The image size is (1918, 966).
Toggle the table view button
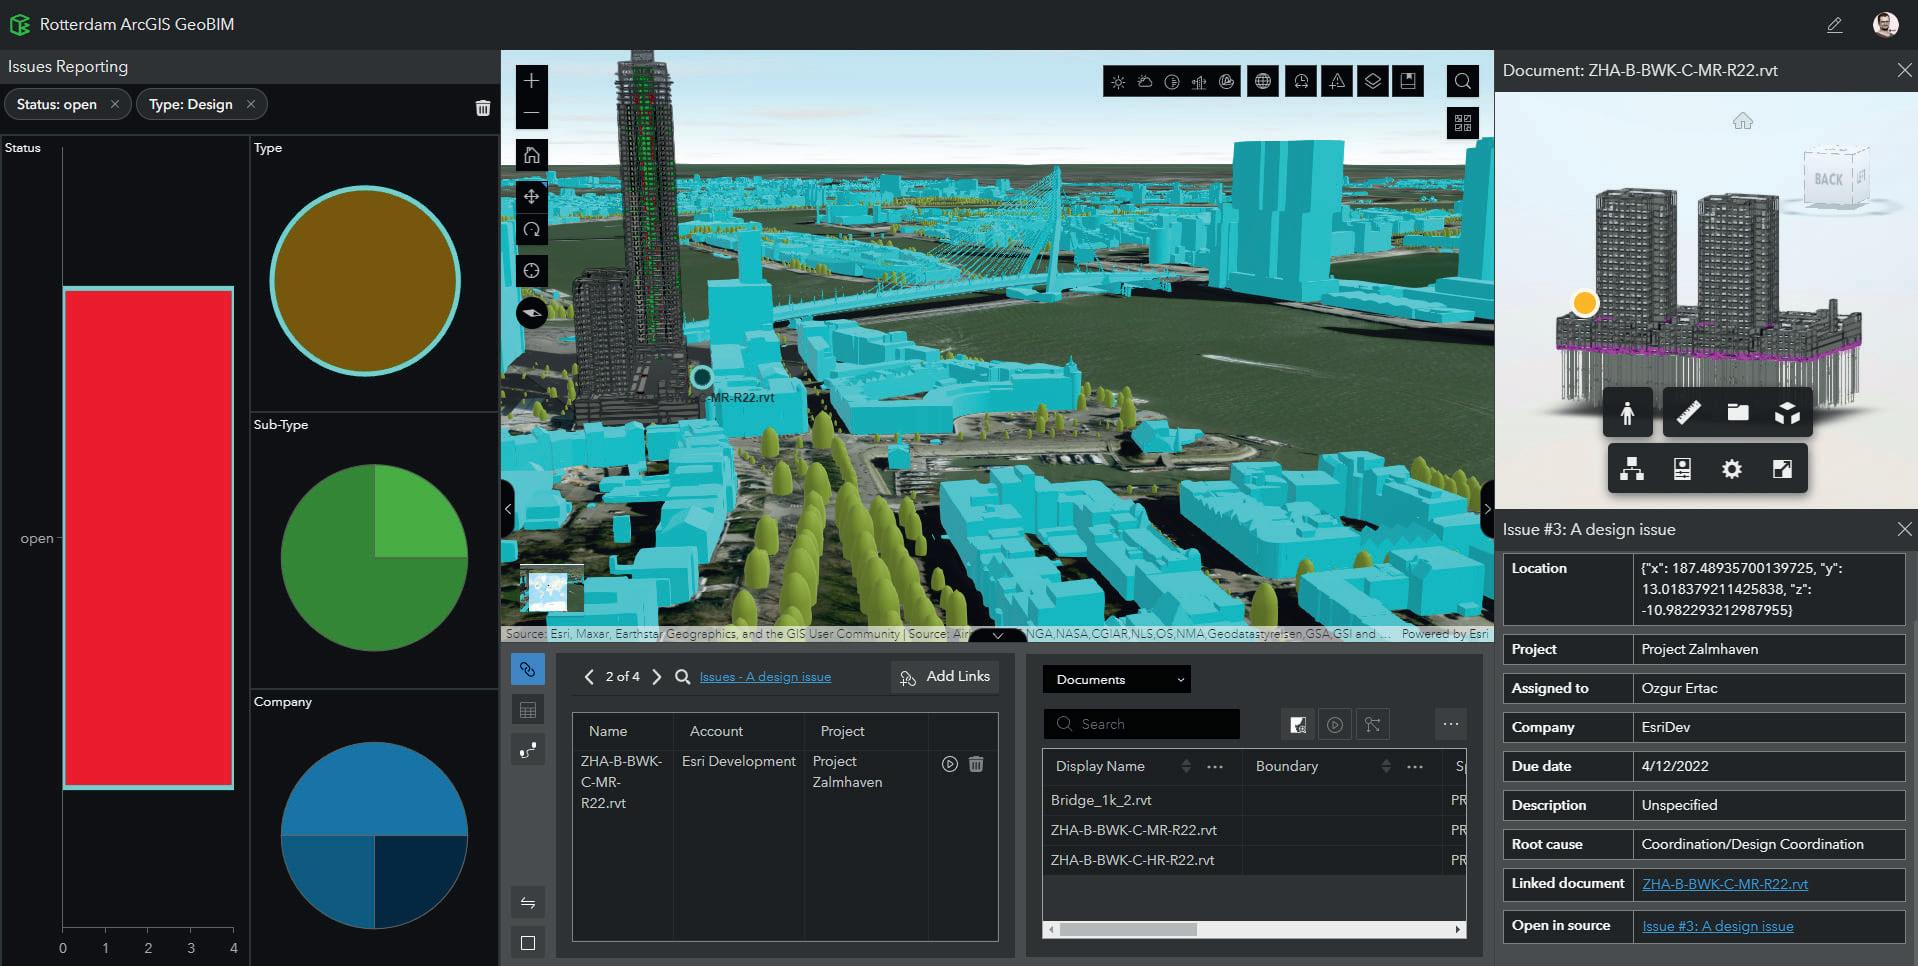tap(528, 710)
